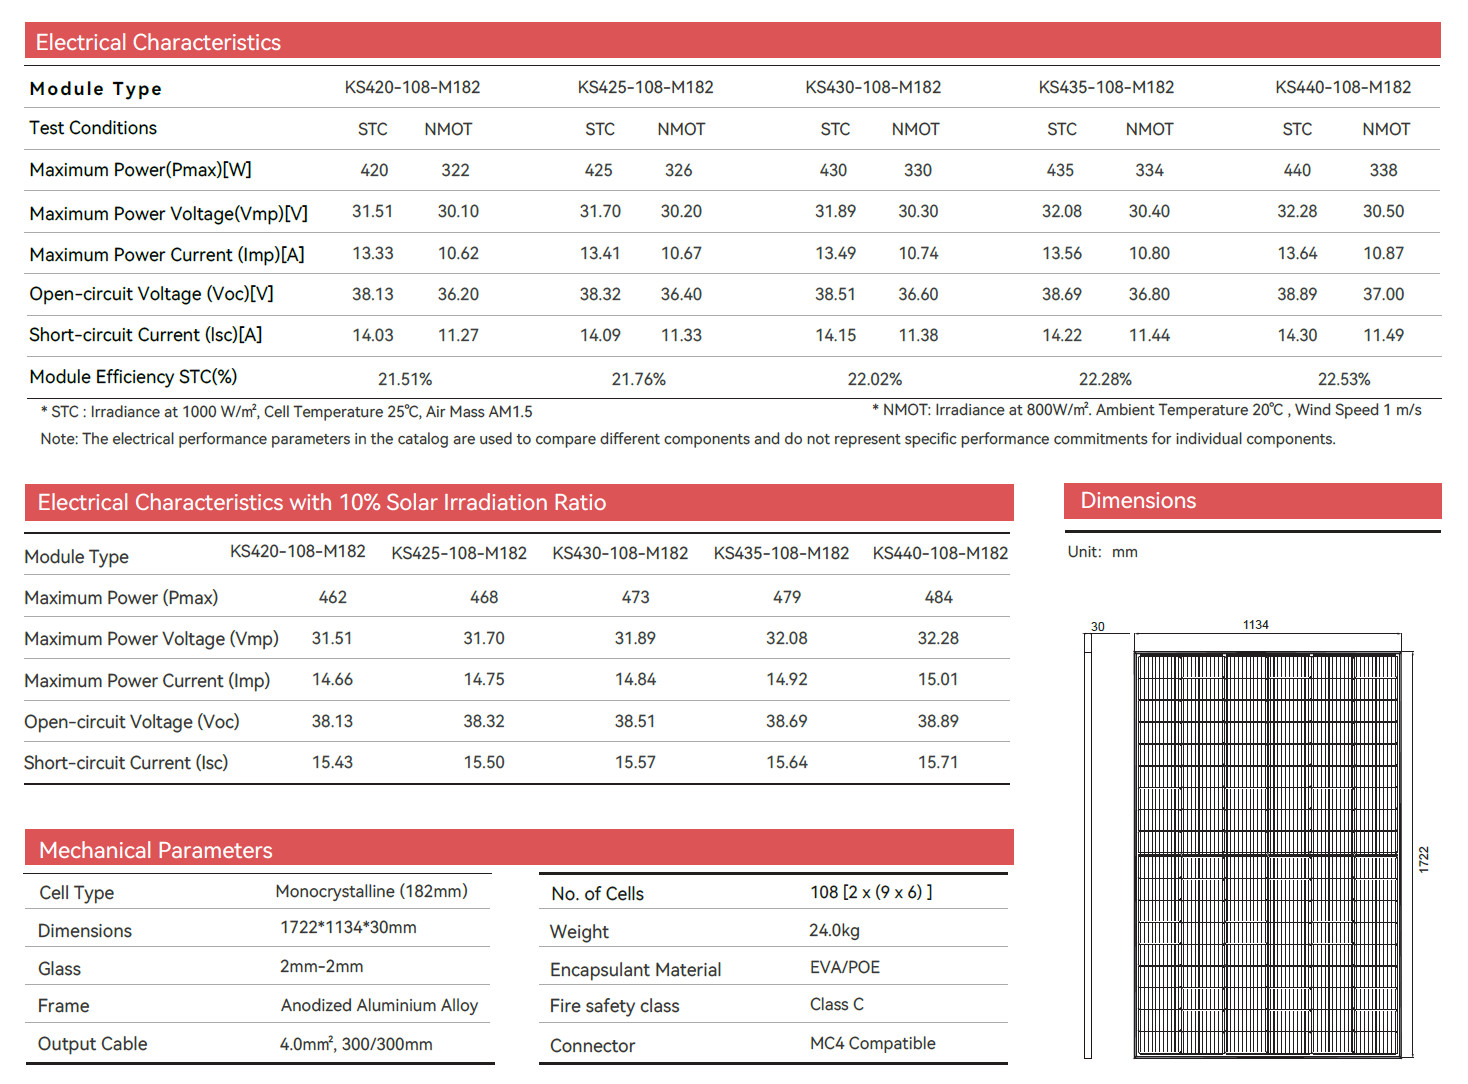Click the "Cell Type" label
1468x1084 pixels.
(x=76, y=893)
